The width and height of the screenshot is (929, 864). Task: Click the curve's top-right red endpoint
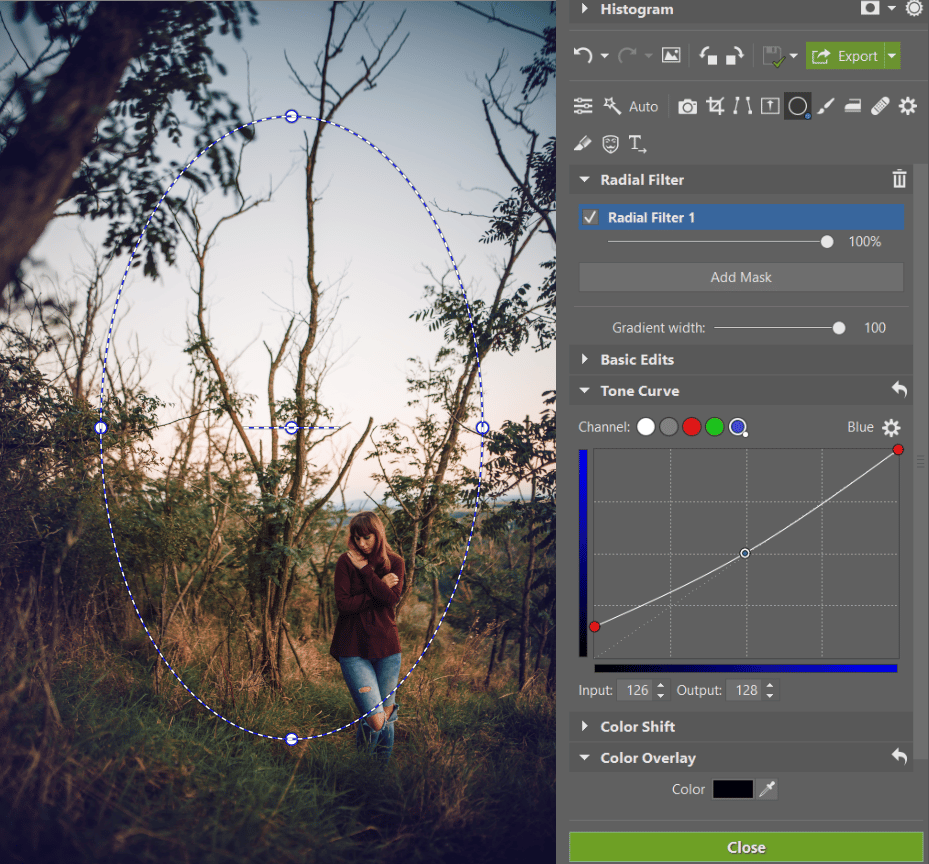coord(898,450)
